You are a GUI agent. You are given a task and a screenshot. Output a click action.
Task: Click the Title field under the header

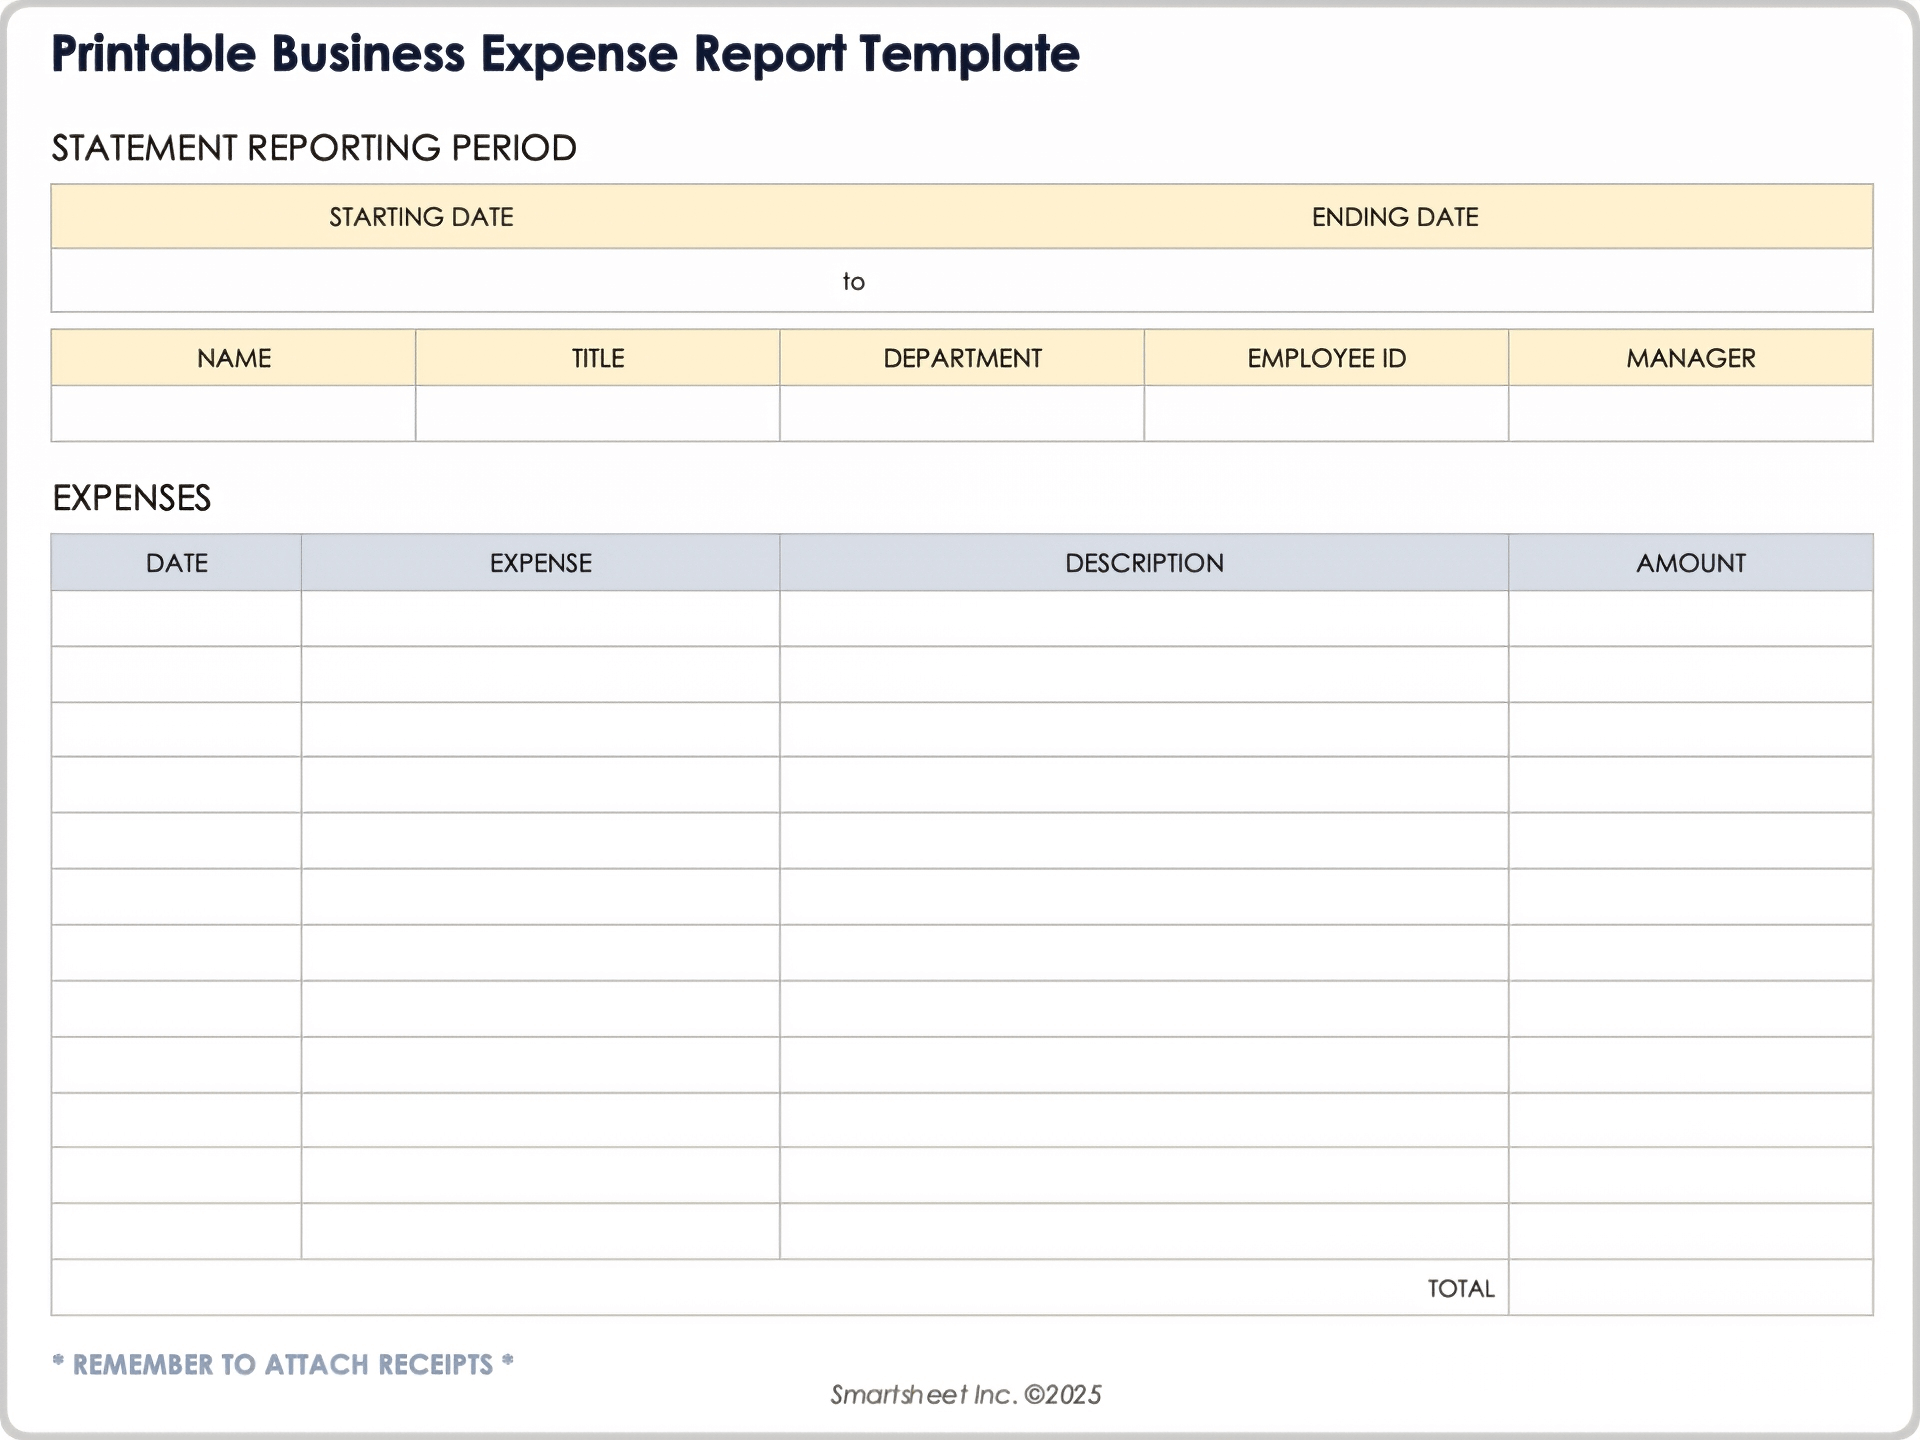point(596,413)
